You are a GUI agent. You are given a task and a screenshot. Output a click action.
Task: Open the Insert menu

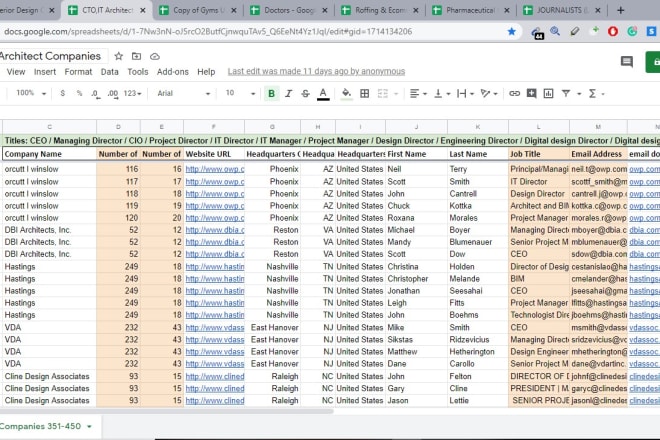click(x=45, y=72)
